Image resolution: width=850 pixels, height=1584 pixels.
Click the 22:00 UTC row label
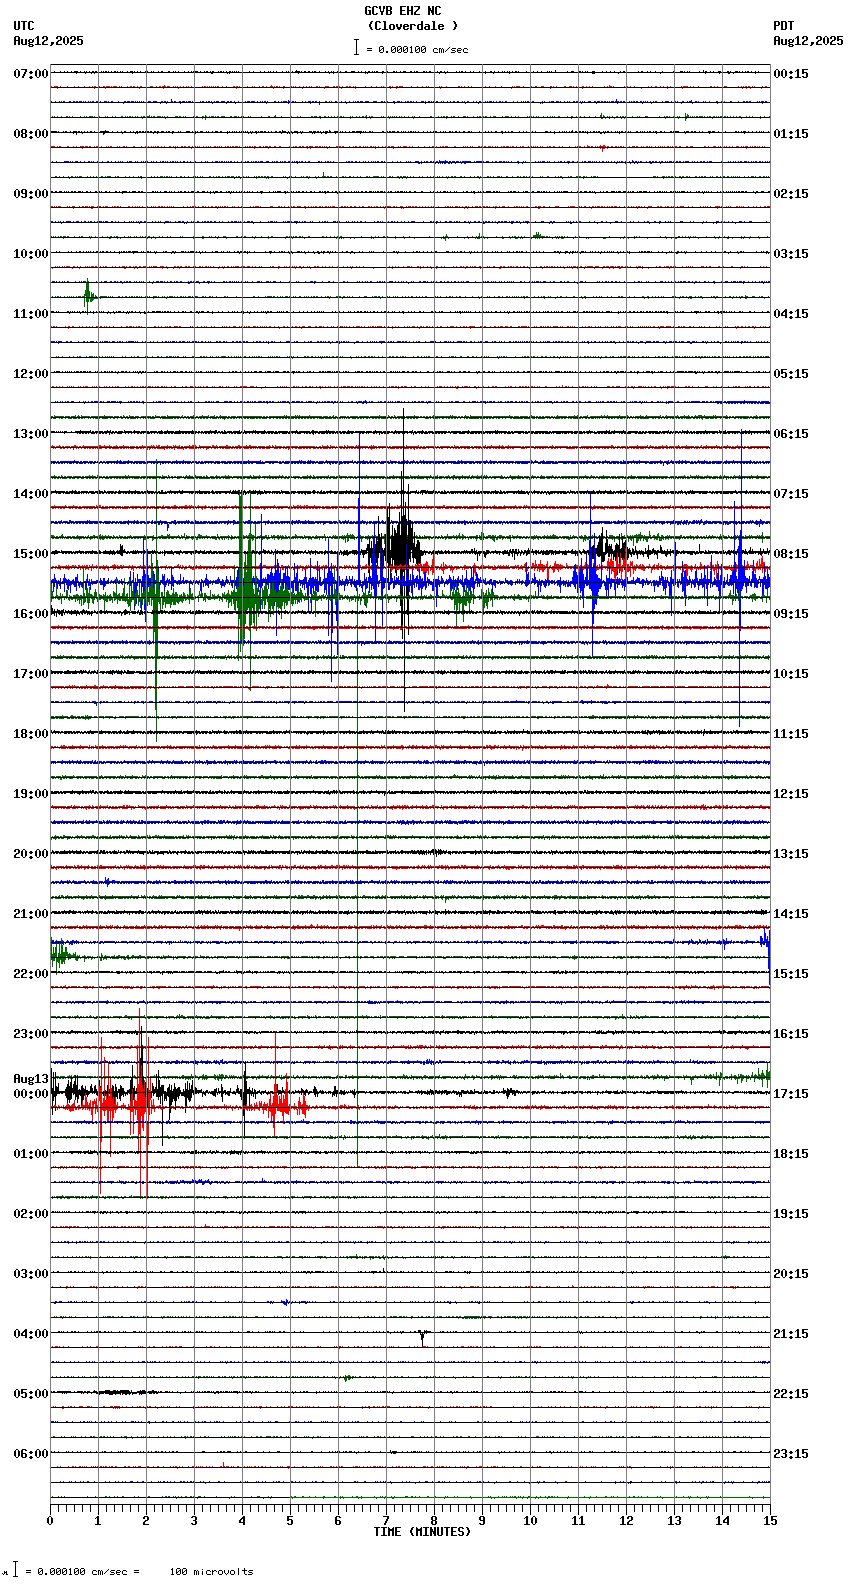30,974
